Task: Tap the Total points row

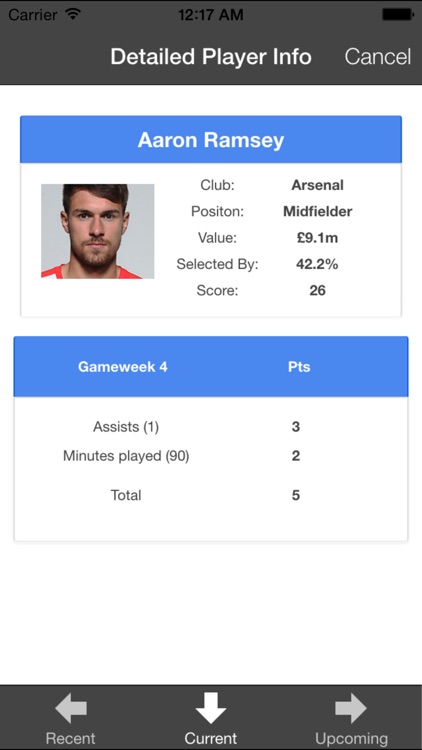Action: coord(211,495)
